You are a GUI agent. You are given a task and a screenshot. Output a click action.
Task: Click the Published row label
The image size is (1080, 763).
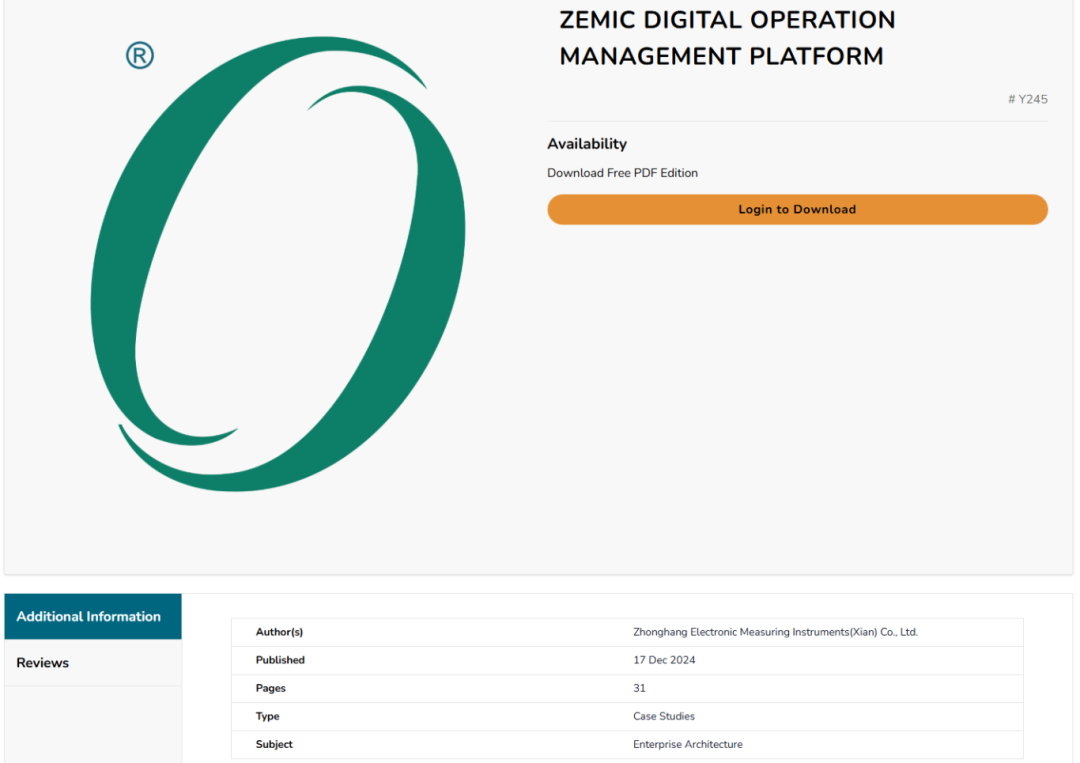[280, 660]
